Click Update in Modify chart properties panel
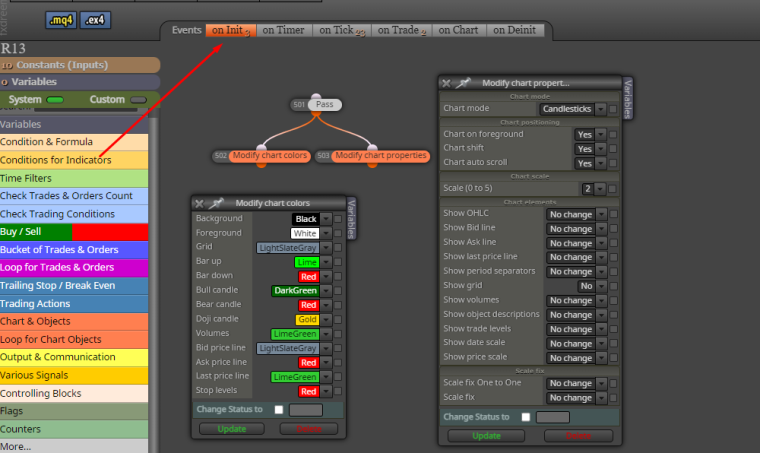The height and width of the screenshot is (453, 760). point(486,436)
